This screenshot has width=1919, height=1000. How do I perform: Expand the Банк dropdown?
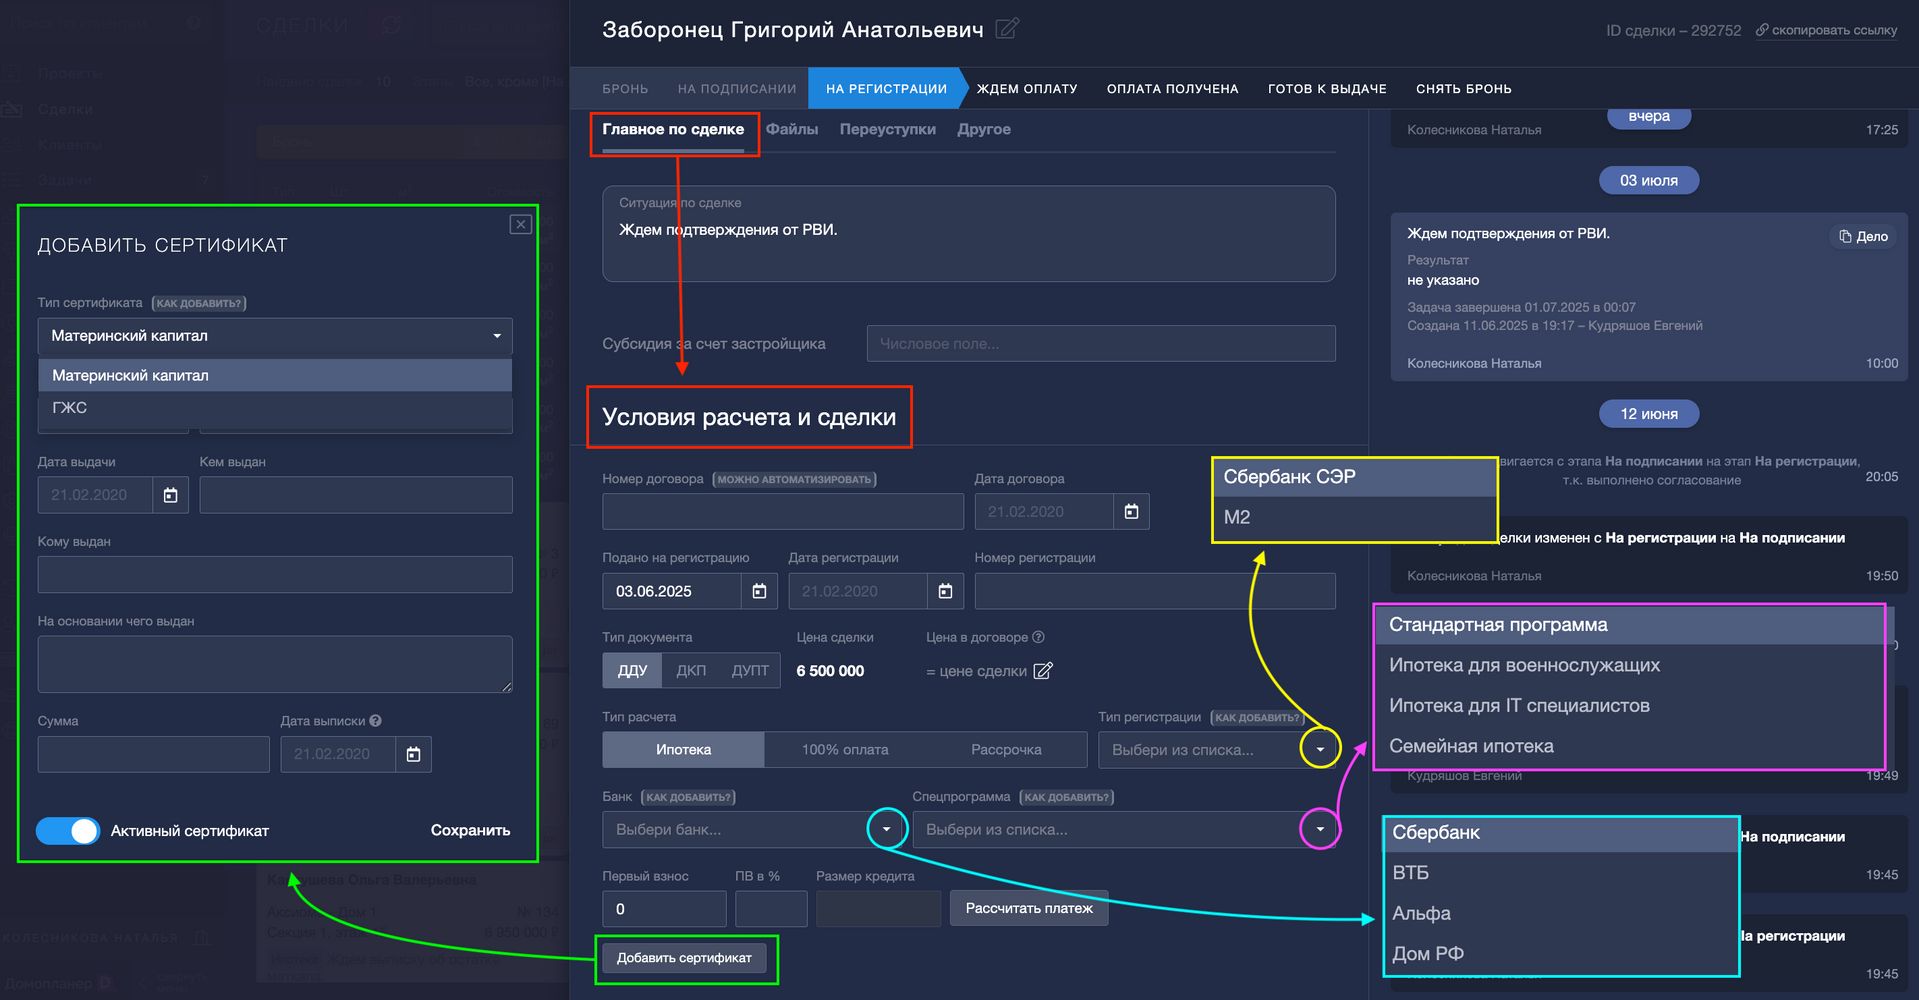click(886, 829)
